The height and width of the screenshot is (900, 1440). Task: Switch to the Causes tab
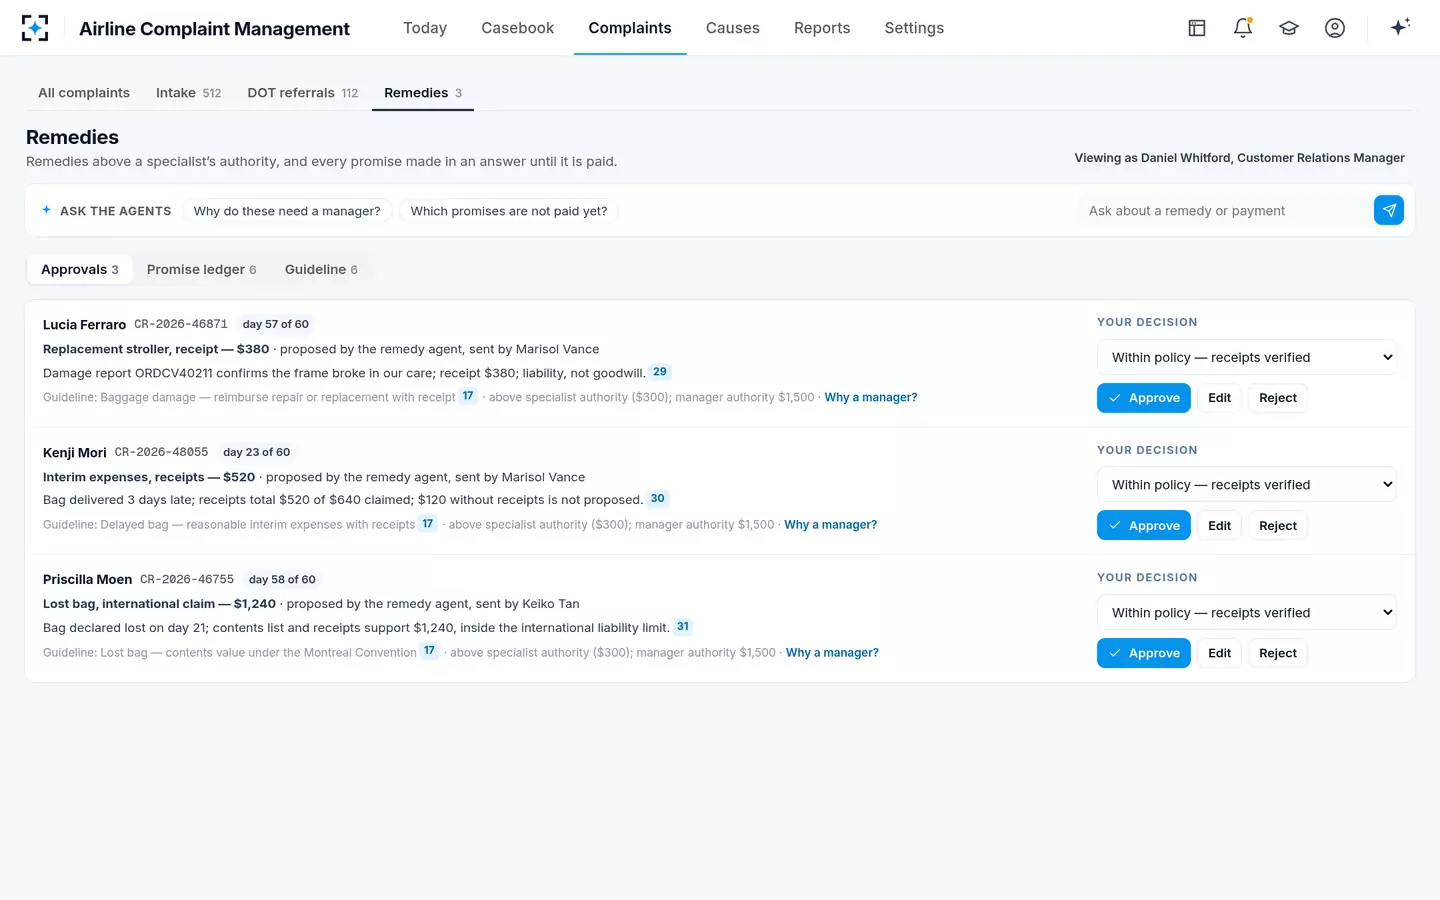pyautogui.click(x=733, y=28)
